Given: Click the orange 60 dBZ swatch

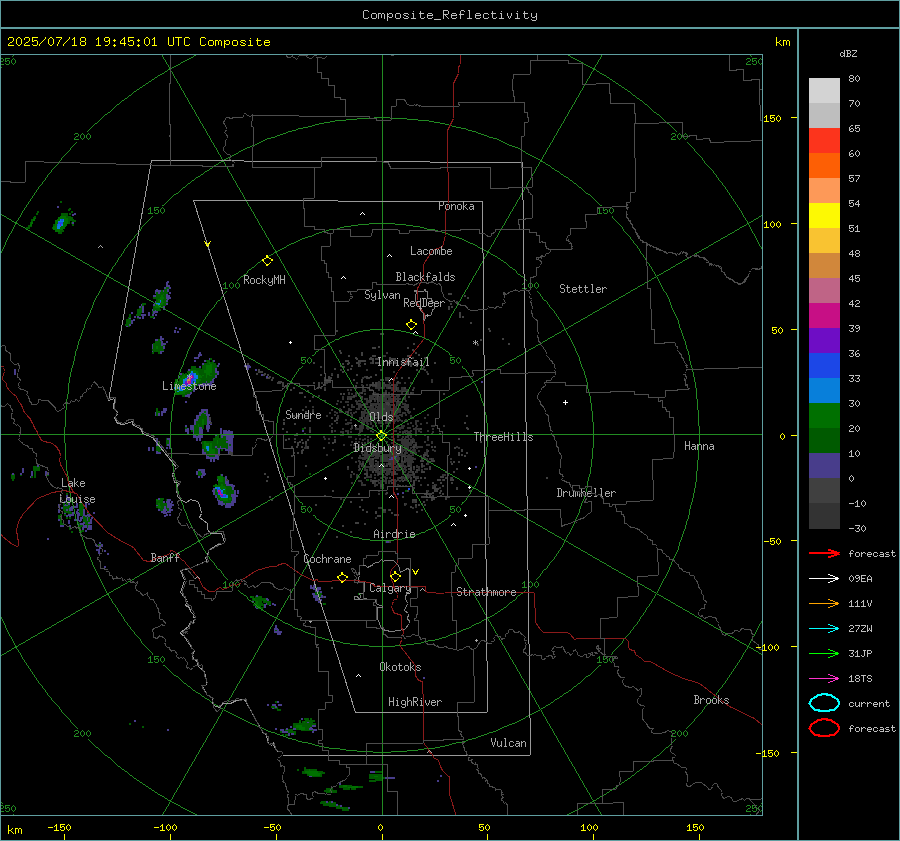Looking at the screenshot, I should [x=824, y=165].
